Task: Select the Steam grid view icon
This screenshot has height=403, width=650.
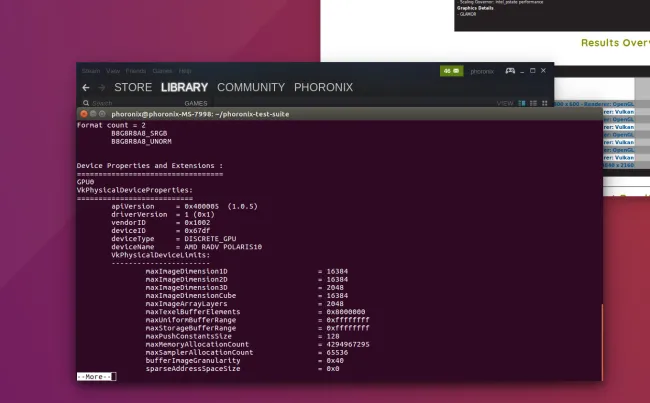Action: pos(545,103)
